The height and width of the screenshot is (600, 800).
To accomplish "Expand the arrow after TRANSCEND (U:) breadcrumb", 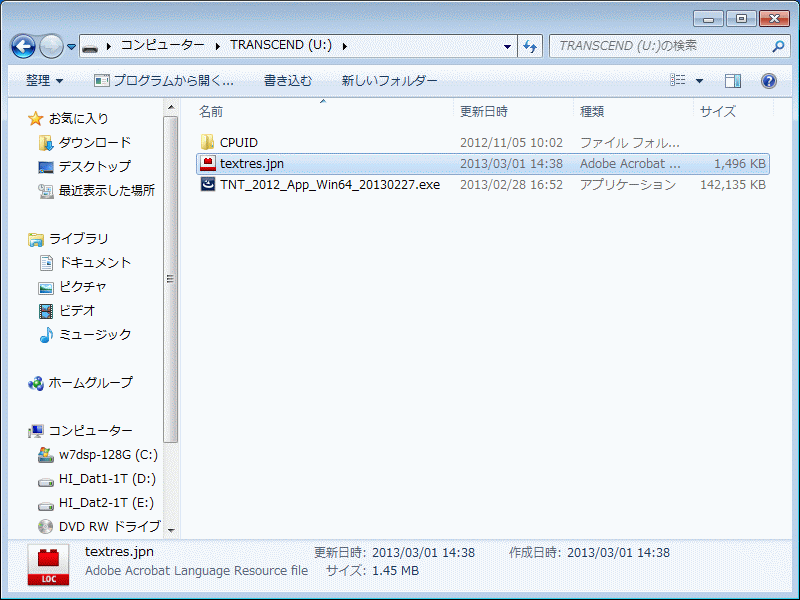I will tap(345, 46).
